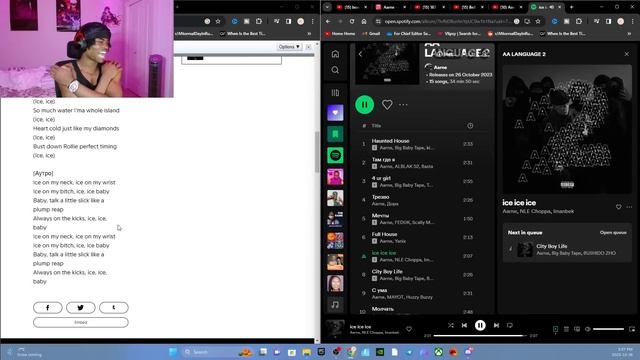Image resolution: width=640 pixels, height=360 pixels.
Task: Skip to next track
Action: [496, 325]
